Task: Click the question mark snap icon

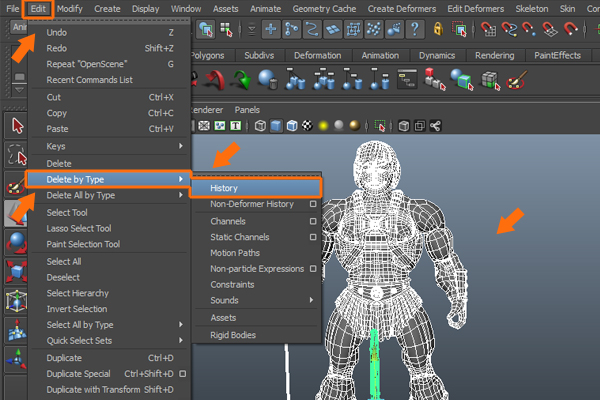Action: tap(415, 30)
